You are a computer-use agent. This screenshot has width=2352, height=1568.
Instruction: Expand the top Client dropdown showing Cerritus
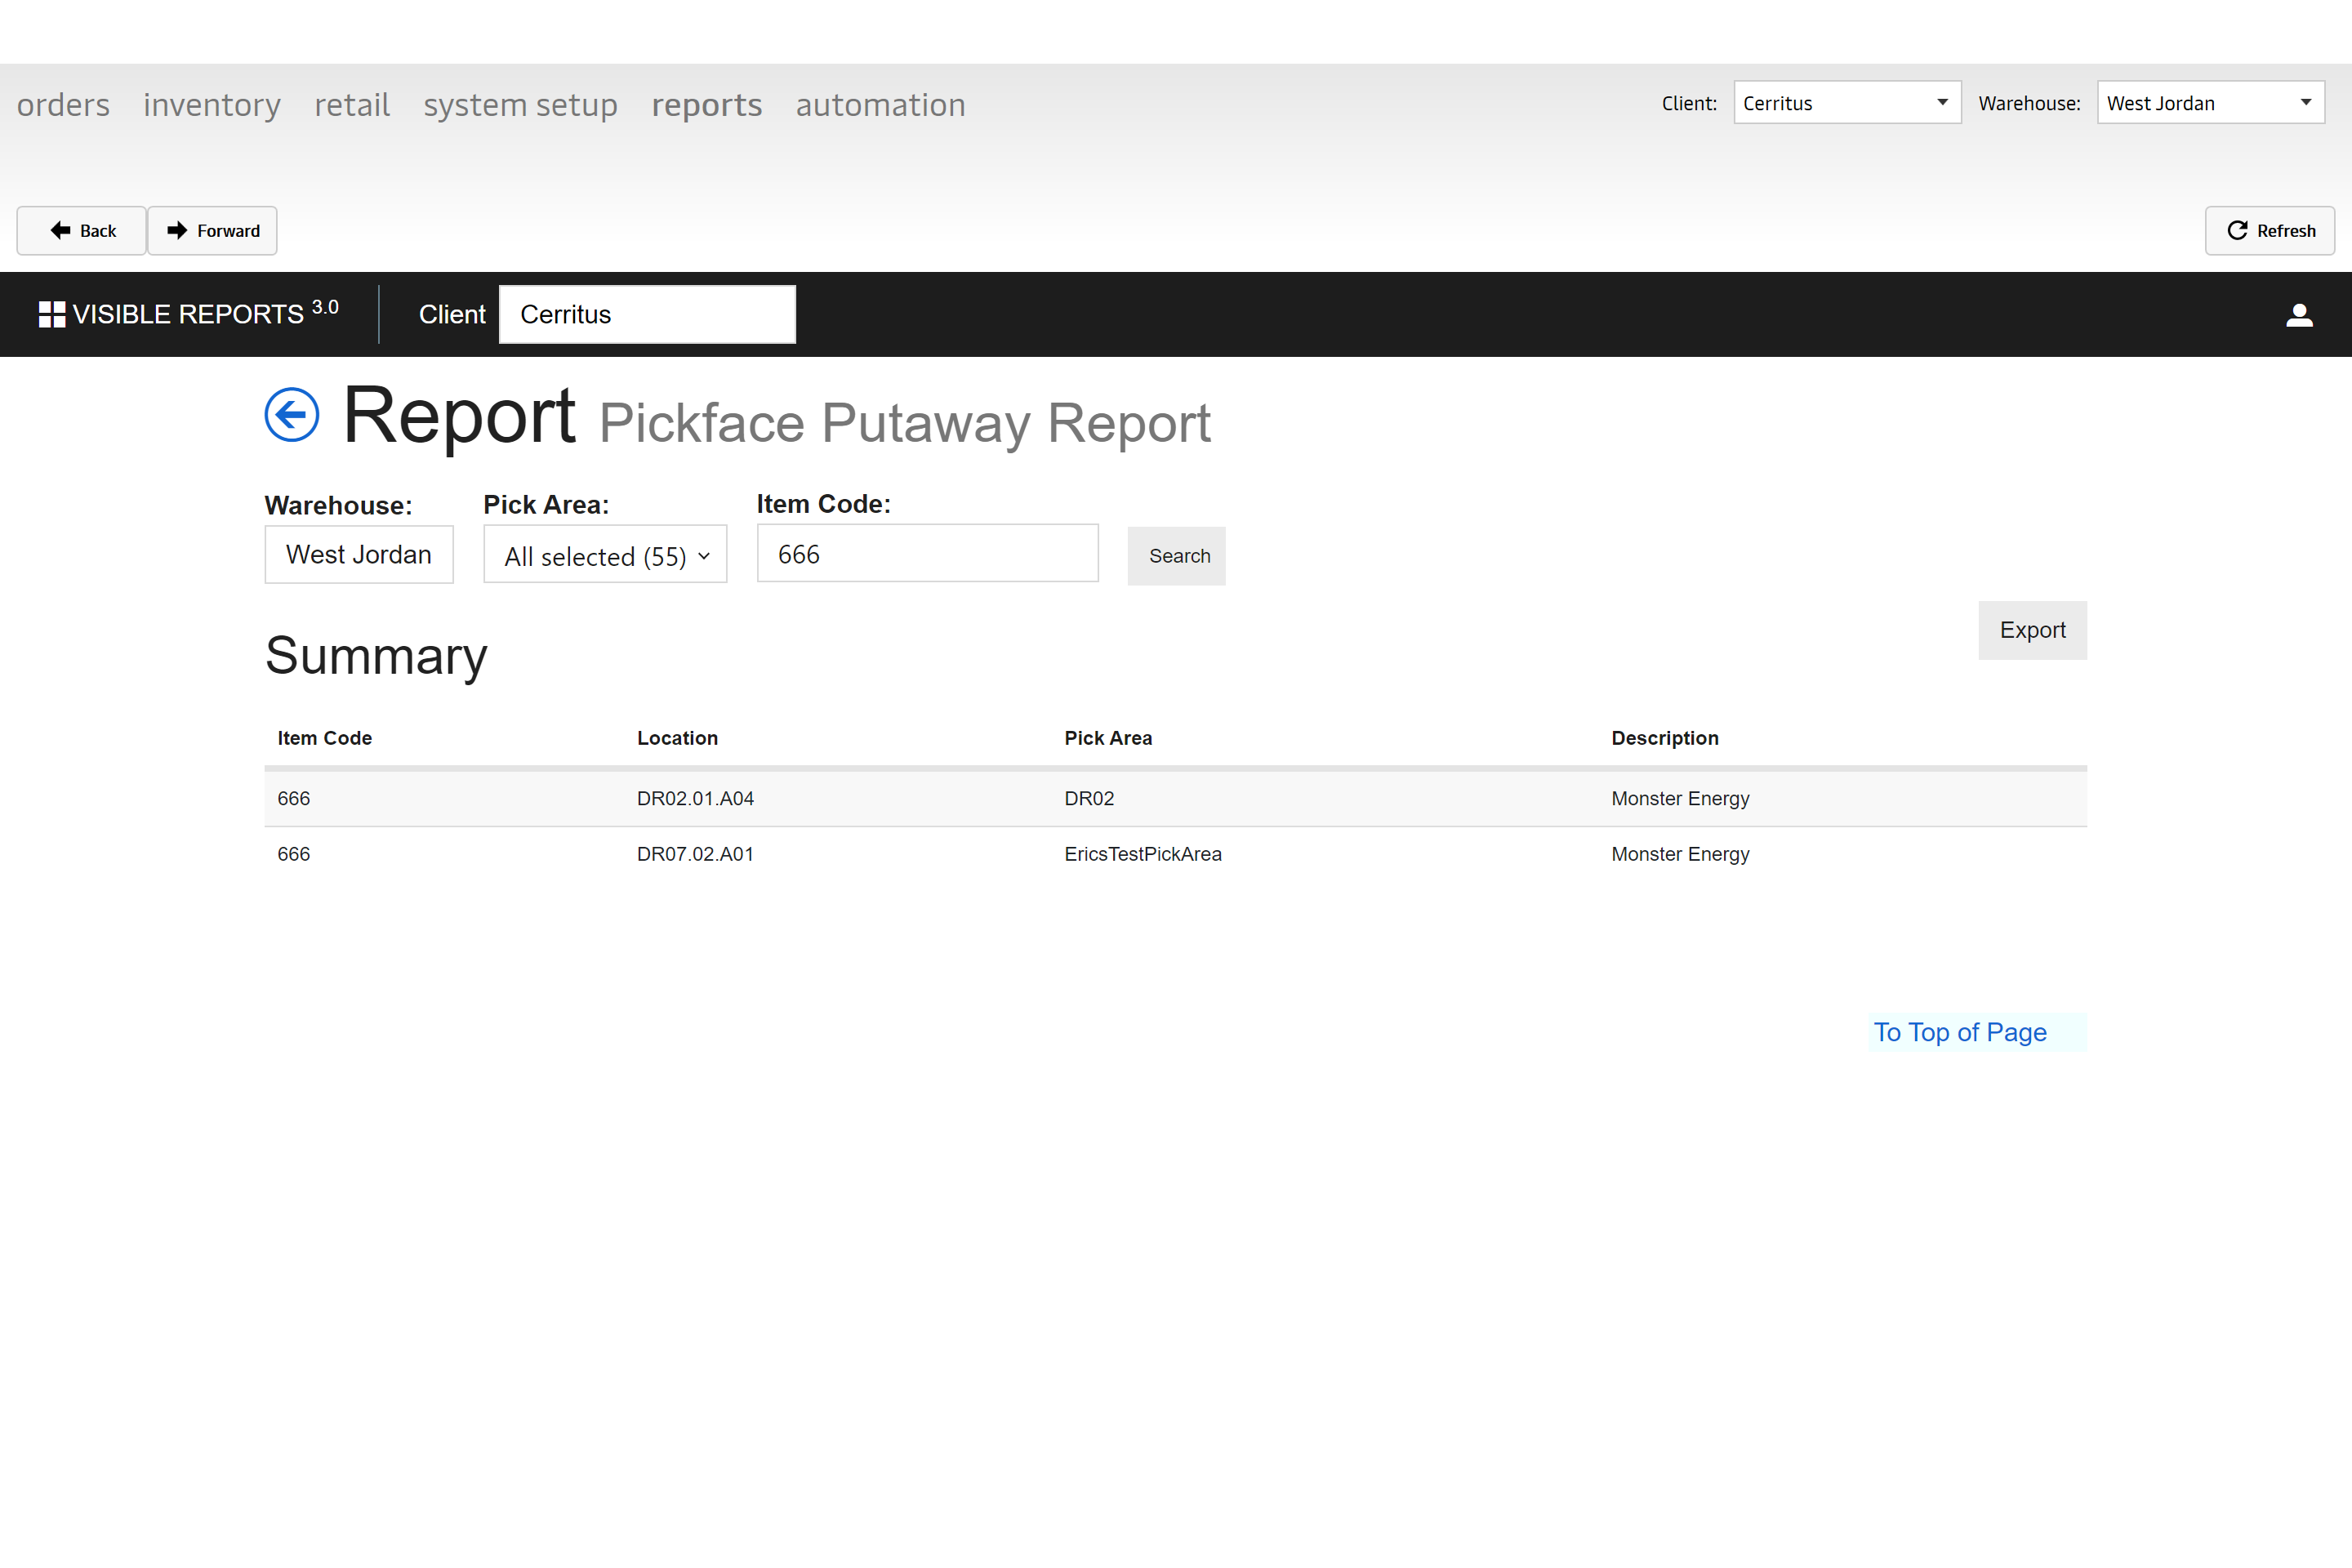click(1847, 103)
